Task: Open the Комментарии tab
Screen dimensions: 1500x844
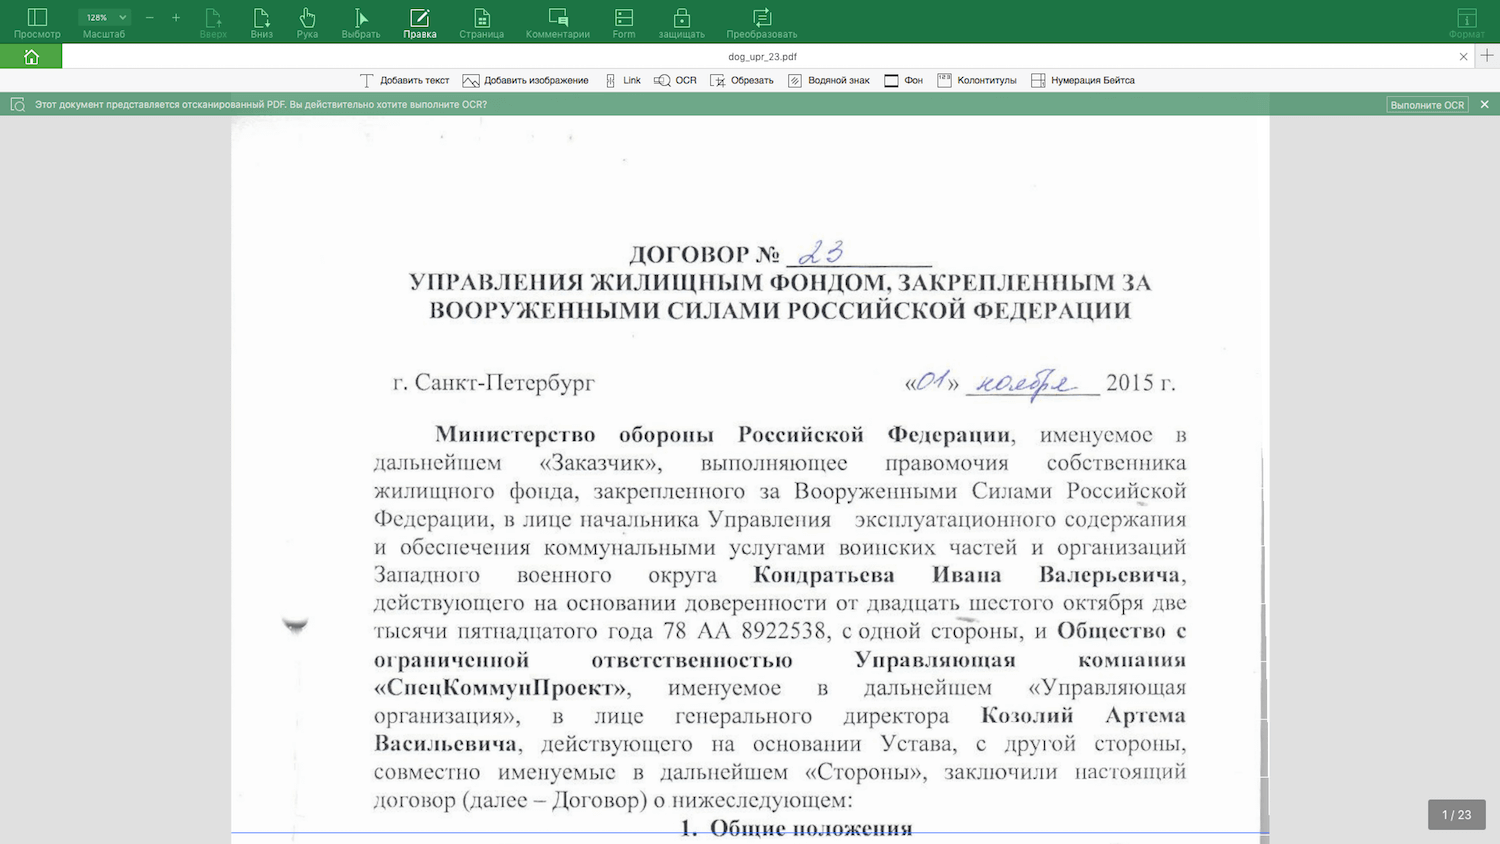Action: 558,23
